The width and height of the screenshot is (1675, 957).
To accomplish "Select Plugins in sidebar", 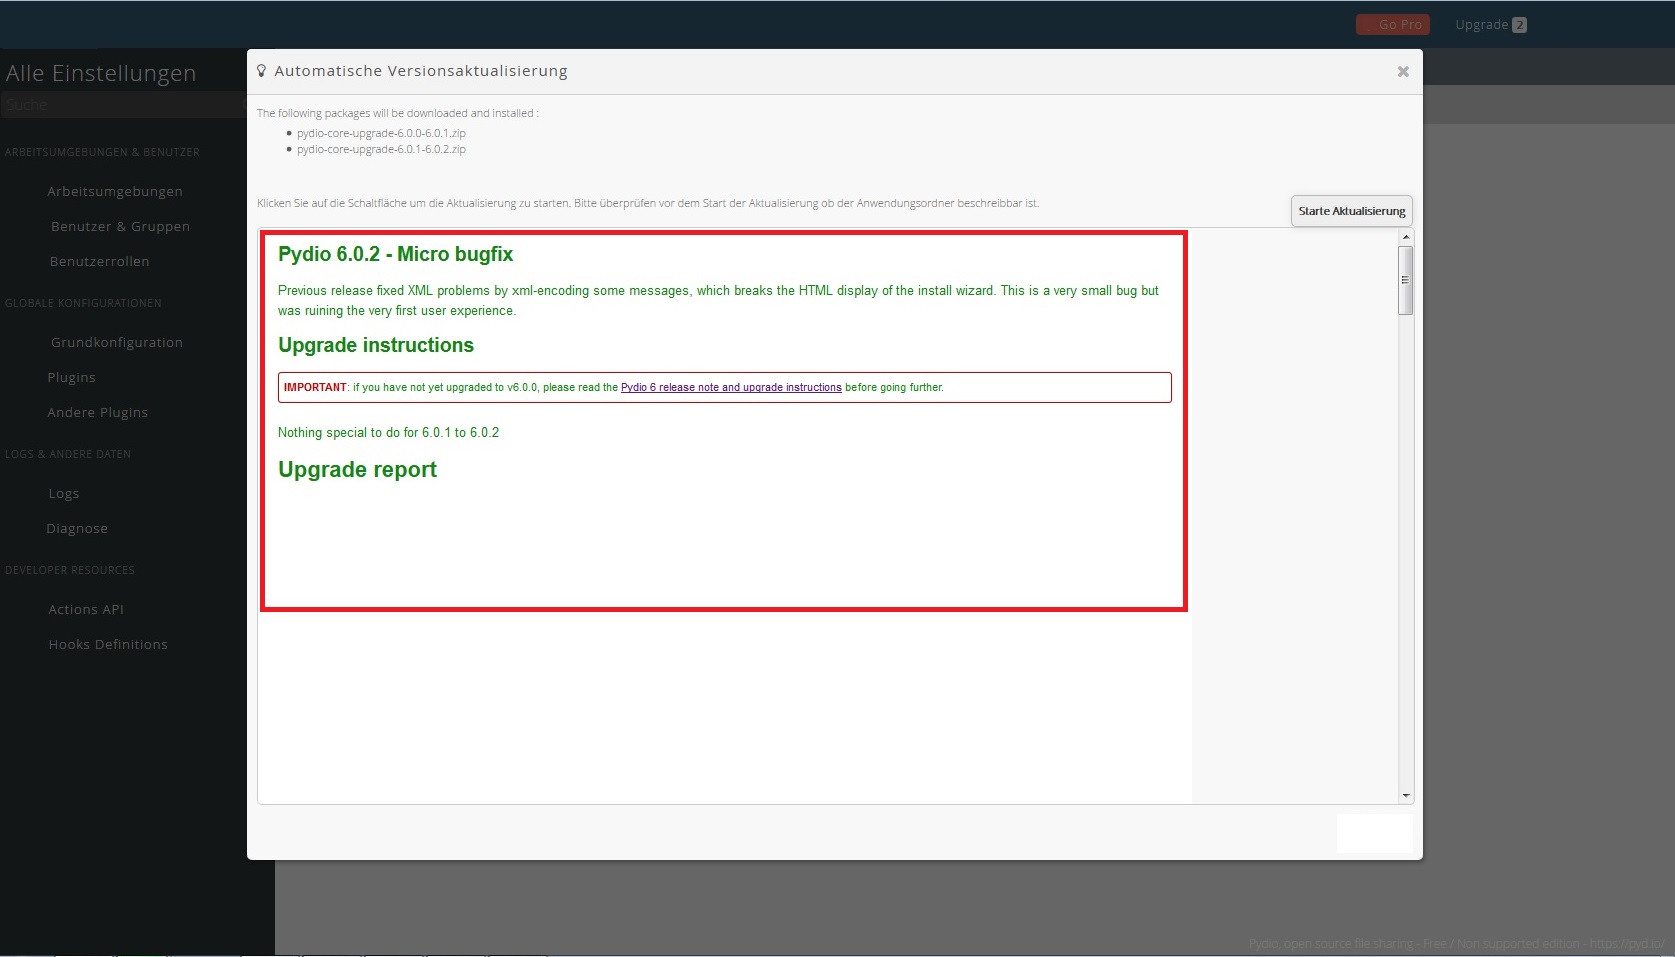I will point(71,377).
